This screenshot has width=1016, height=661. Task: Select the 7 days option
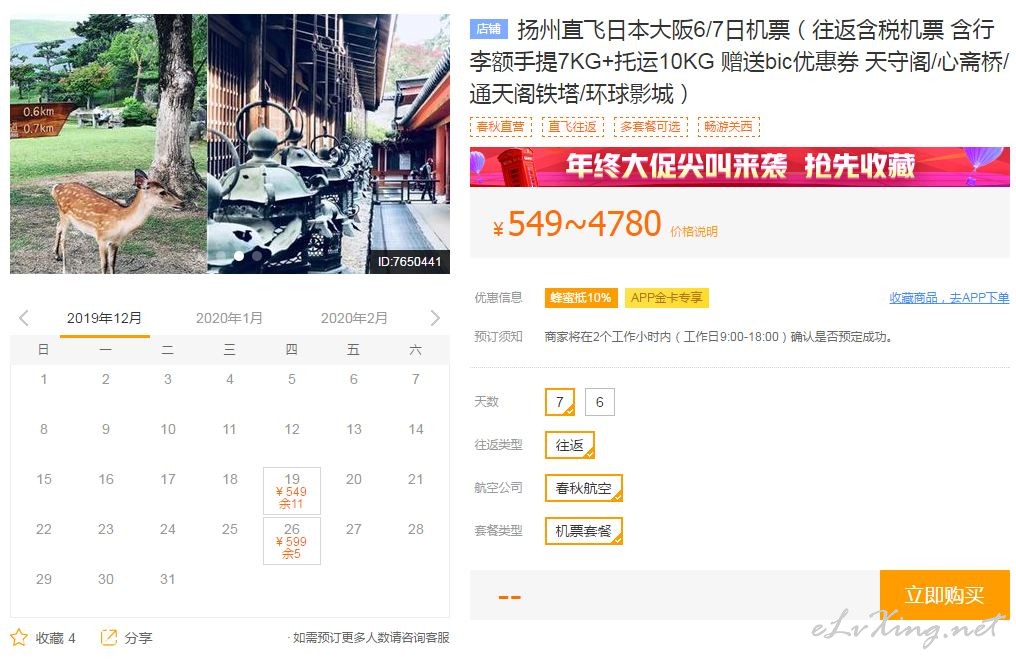pos(560,402)
